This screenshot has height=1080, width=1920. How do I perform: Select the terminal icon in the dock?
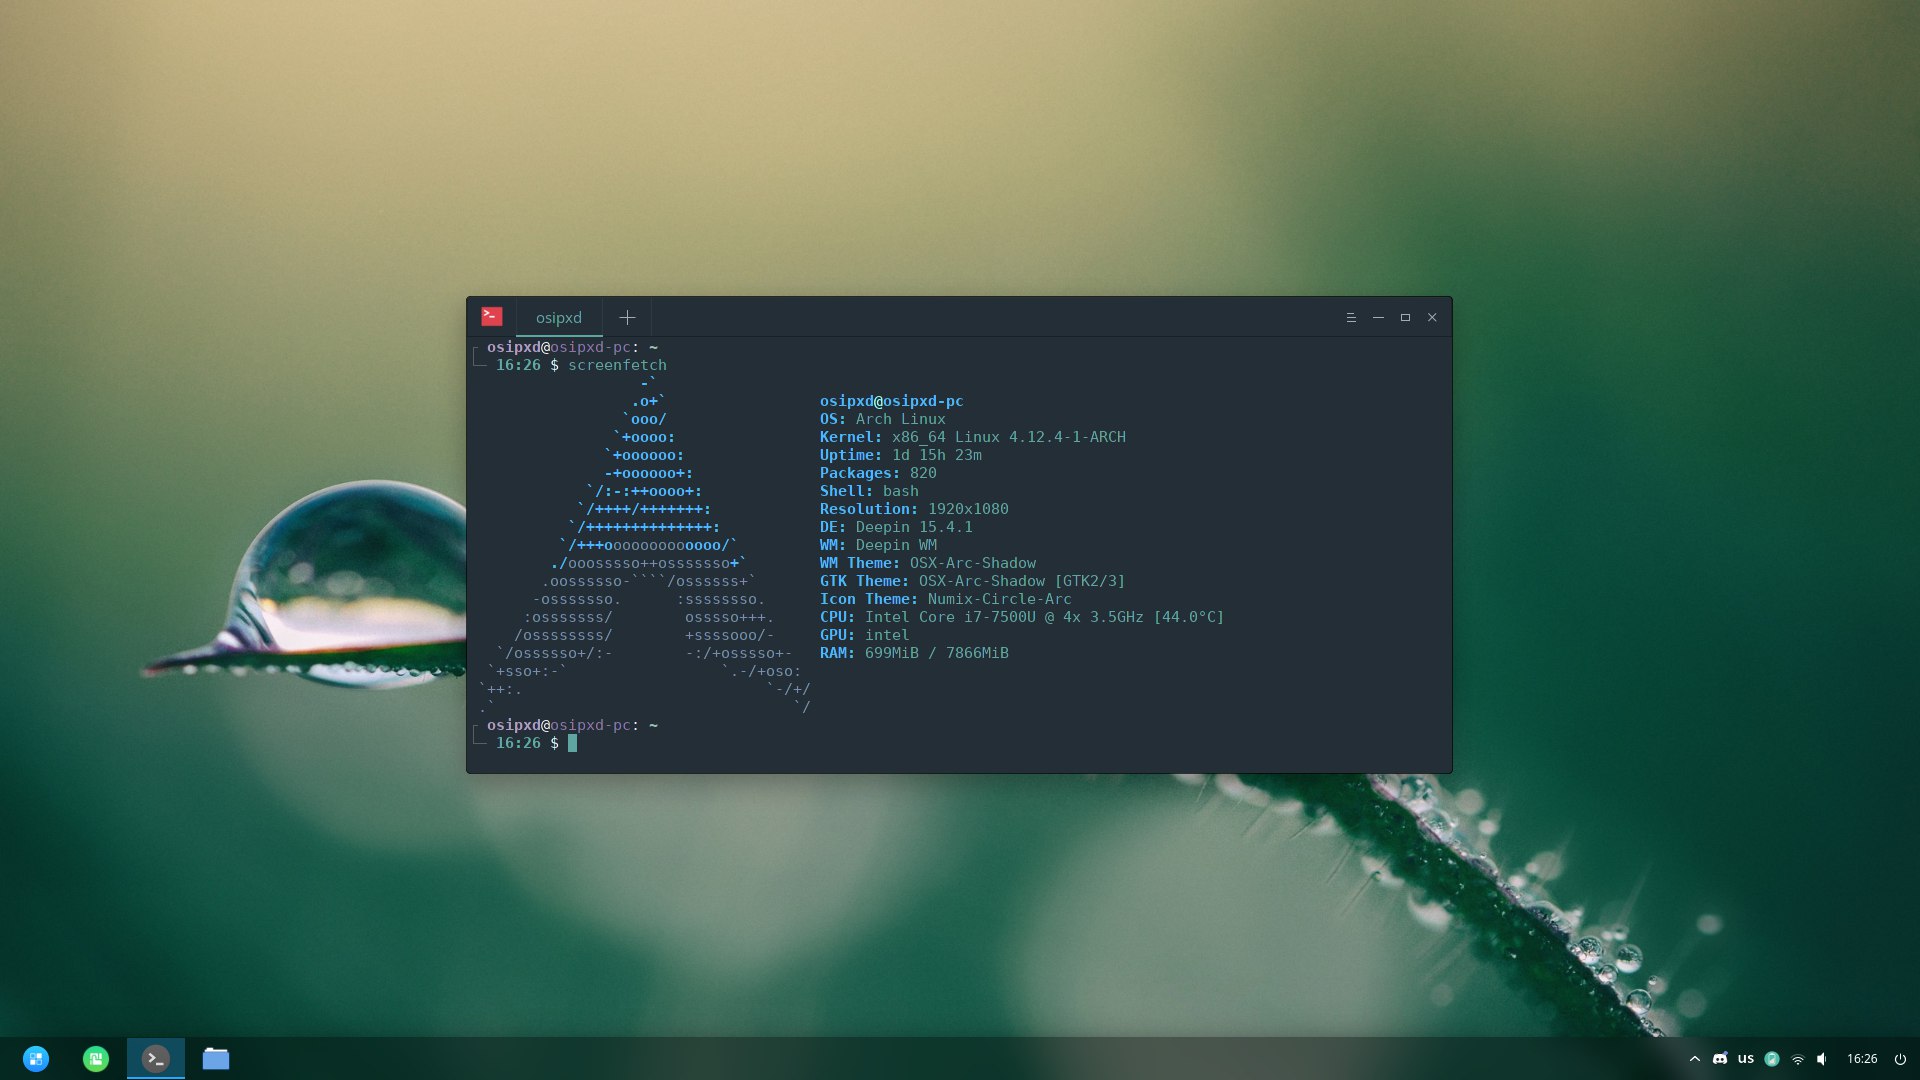(x=156, y=1059)
